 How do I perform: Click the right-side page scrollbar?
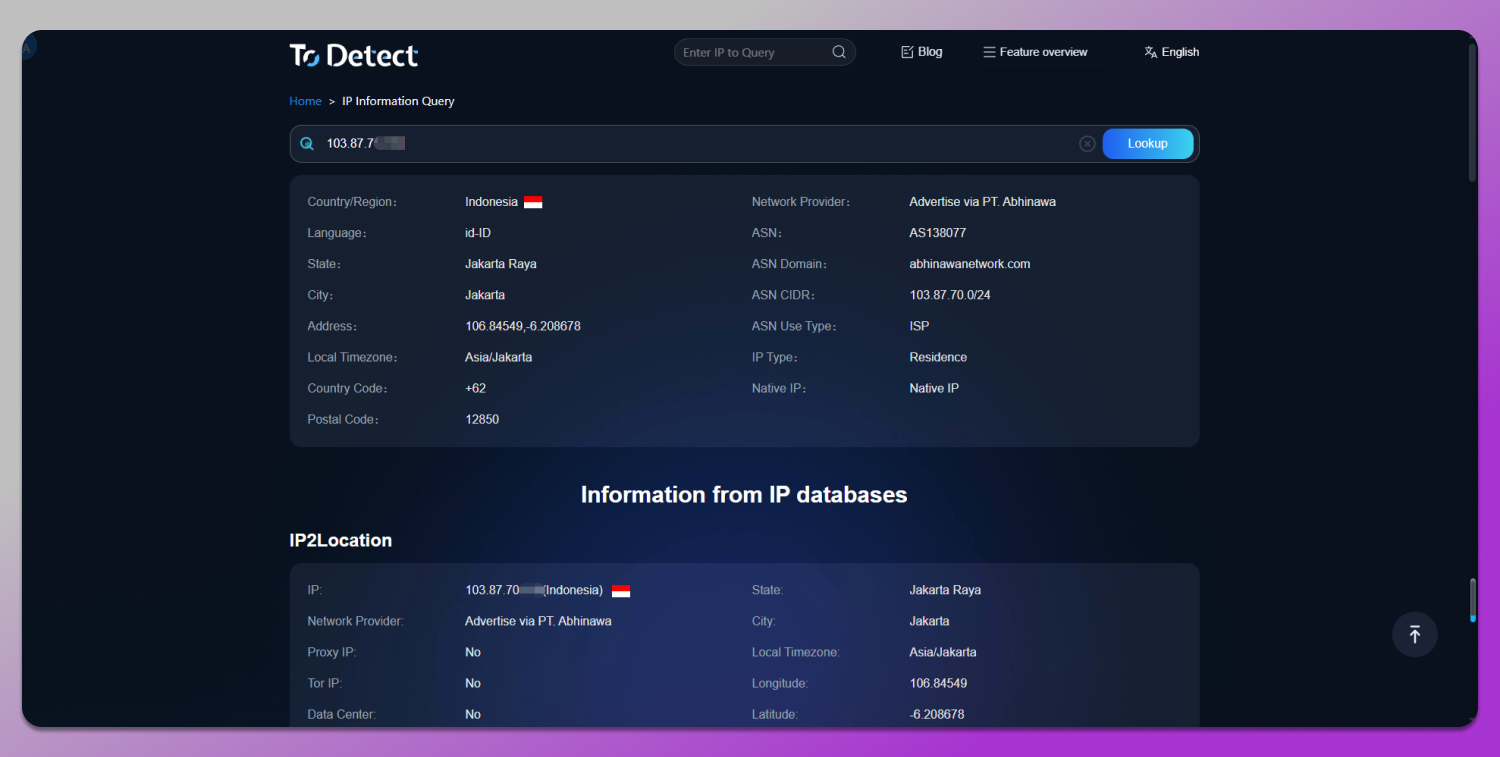click(1471, 600)
